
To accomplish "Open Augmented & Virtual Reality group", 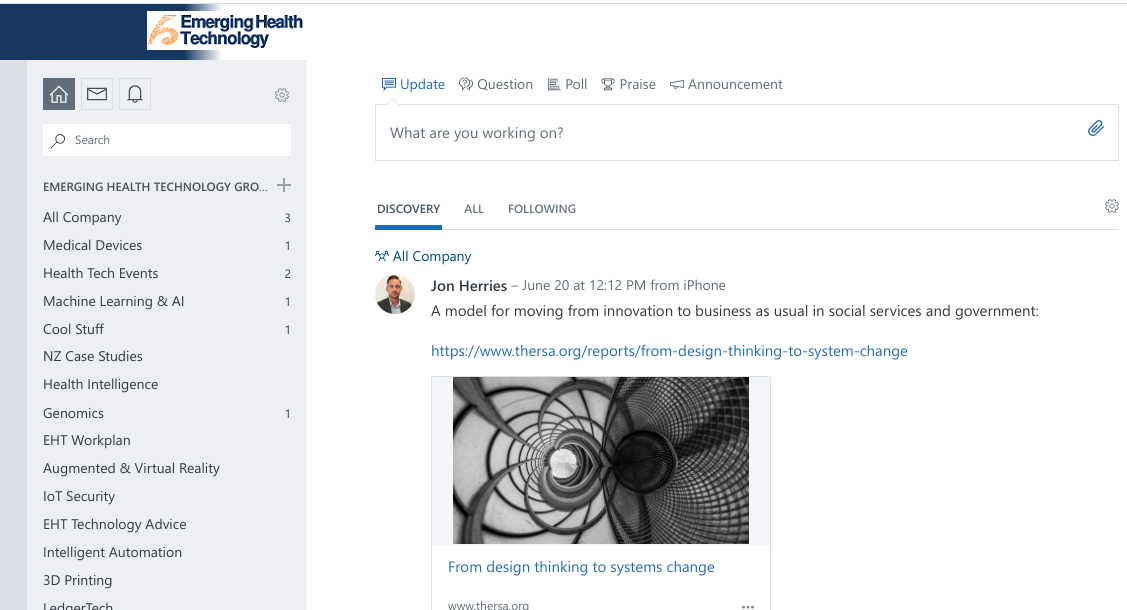I will [132, 468].
